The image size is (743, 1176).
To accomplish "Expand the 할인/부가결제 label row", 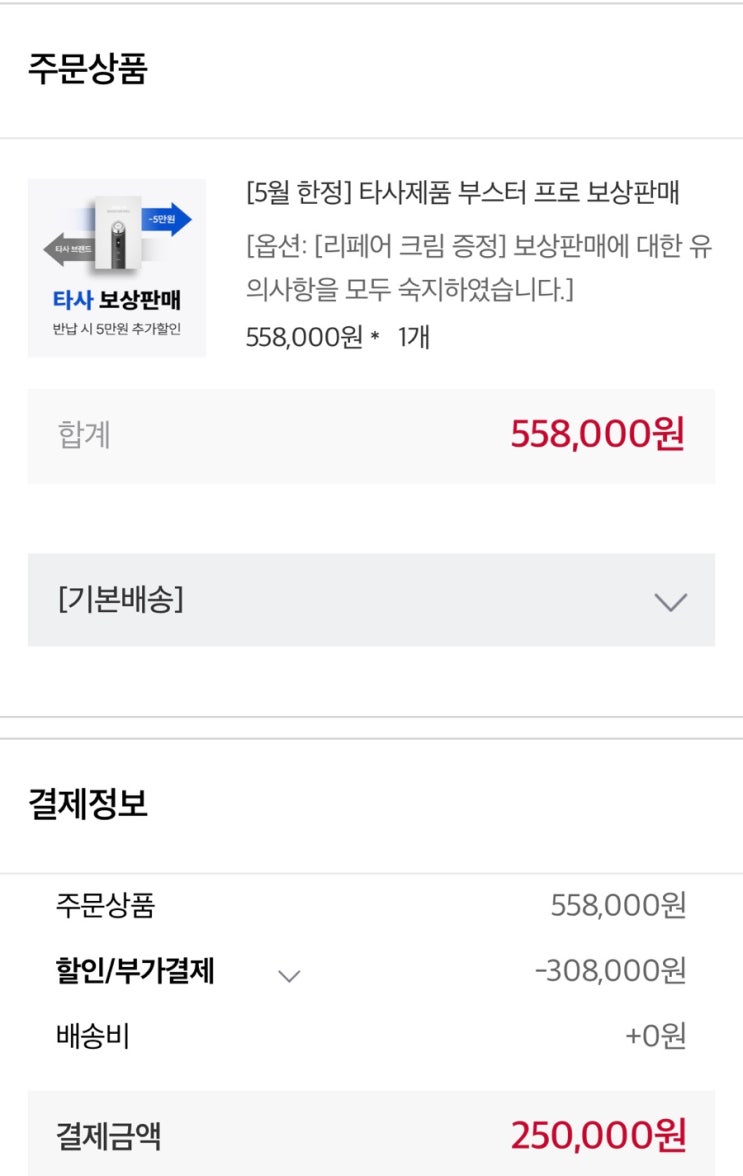I will (135, 971).
